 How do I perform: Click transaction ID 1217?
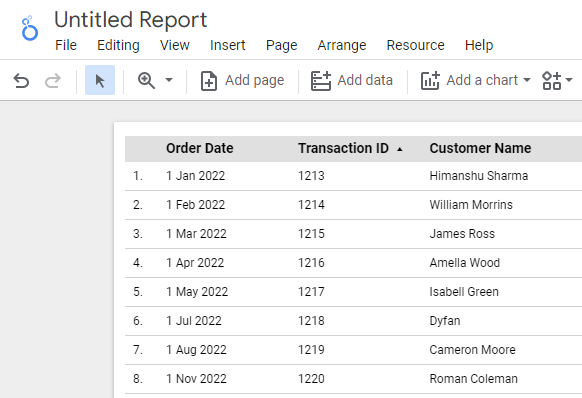coord(311,291)
